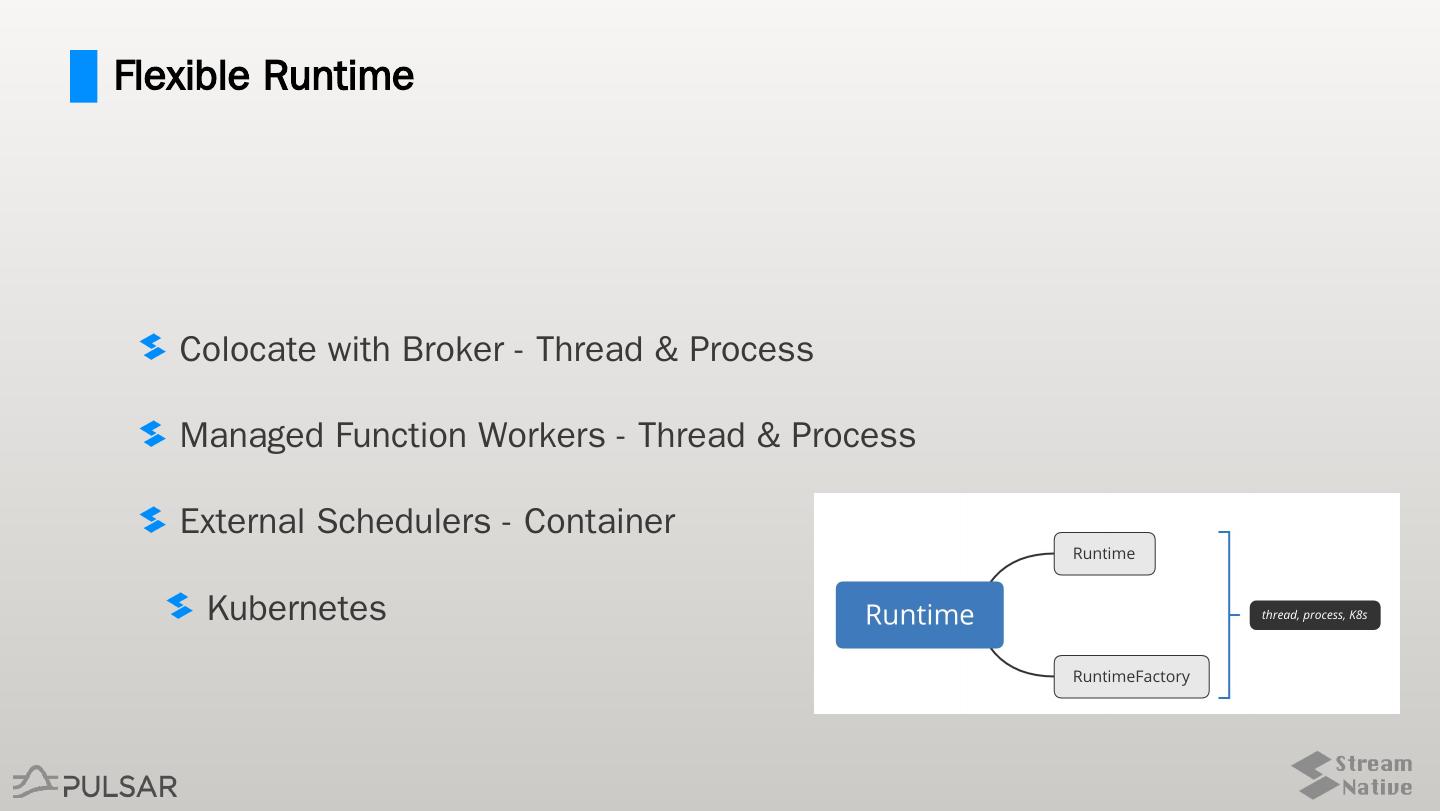Click the small gray Runtime node
Viewport: 1440px width, 811px height.
(1104, 554)
